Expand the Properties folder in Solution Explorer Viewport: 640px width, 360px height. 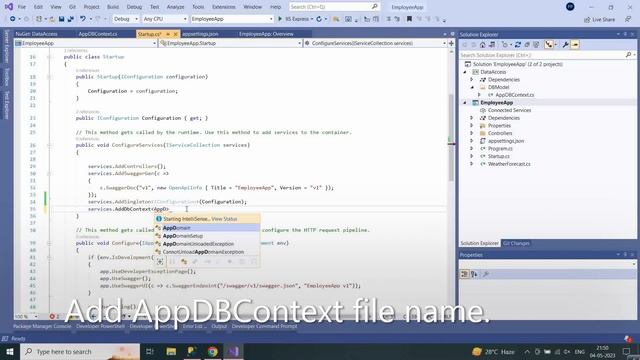click(472, 126)
